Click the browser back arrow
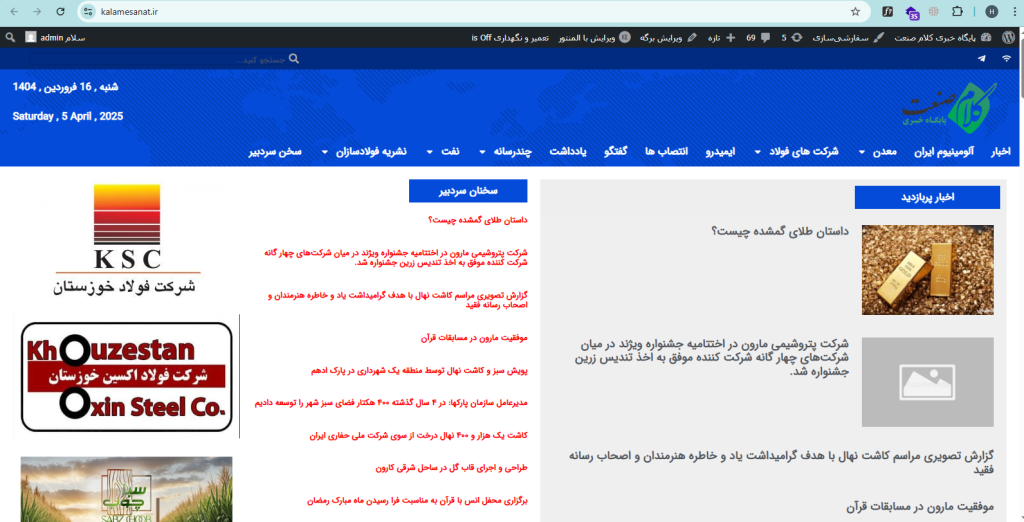Image resolution: width=1024 pixels, height=522 pixels. tap(15, 12)
